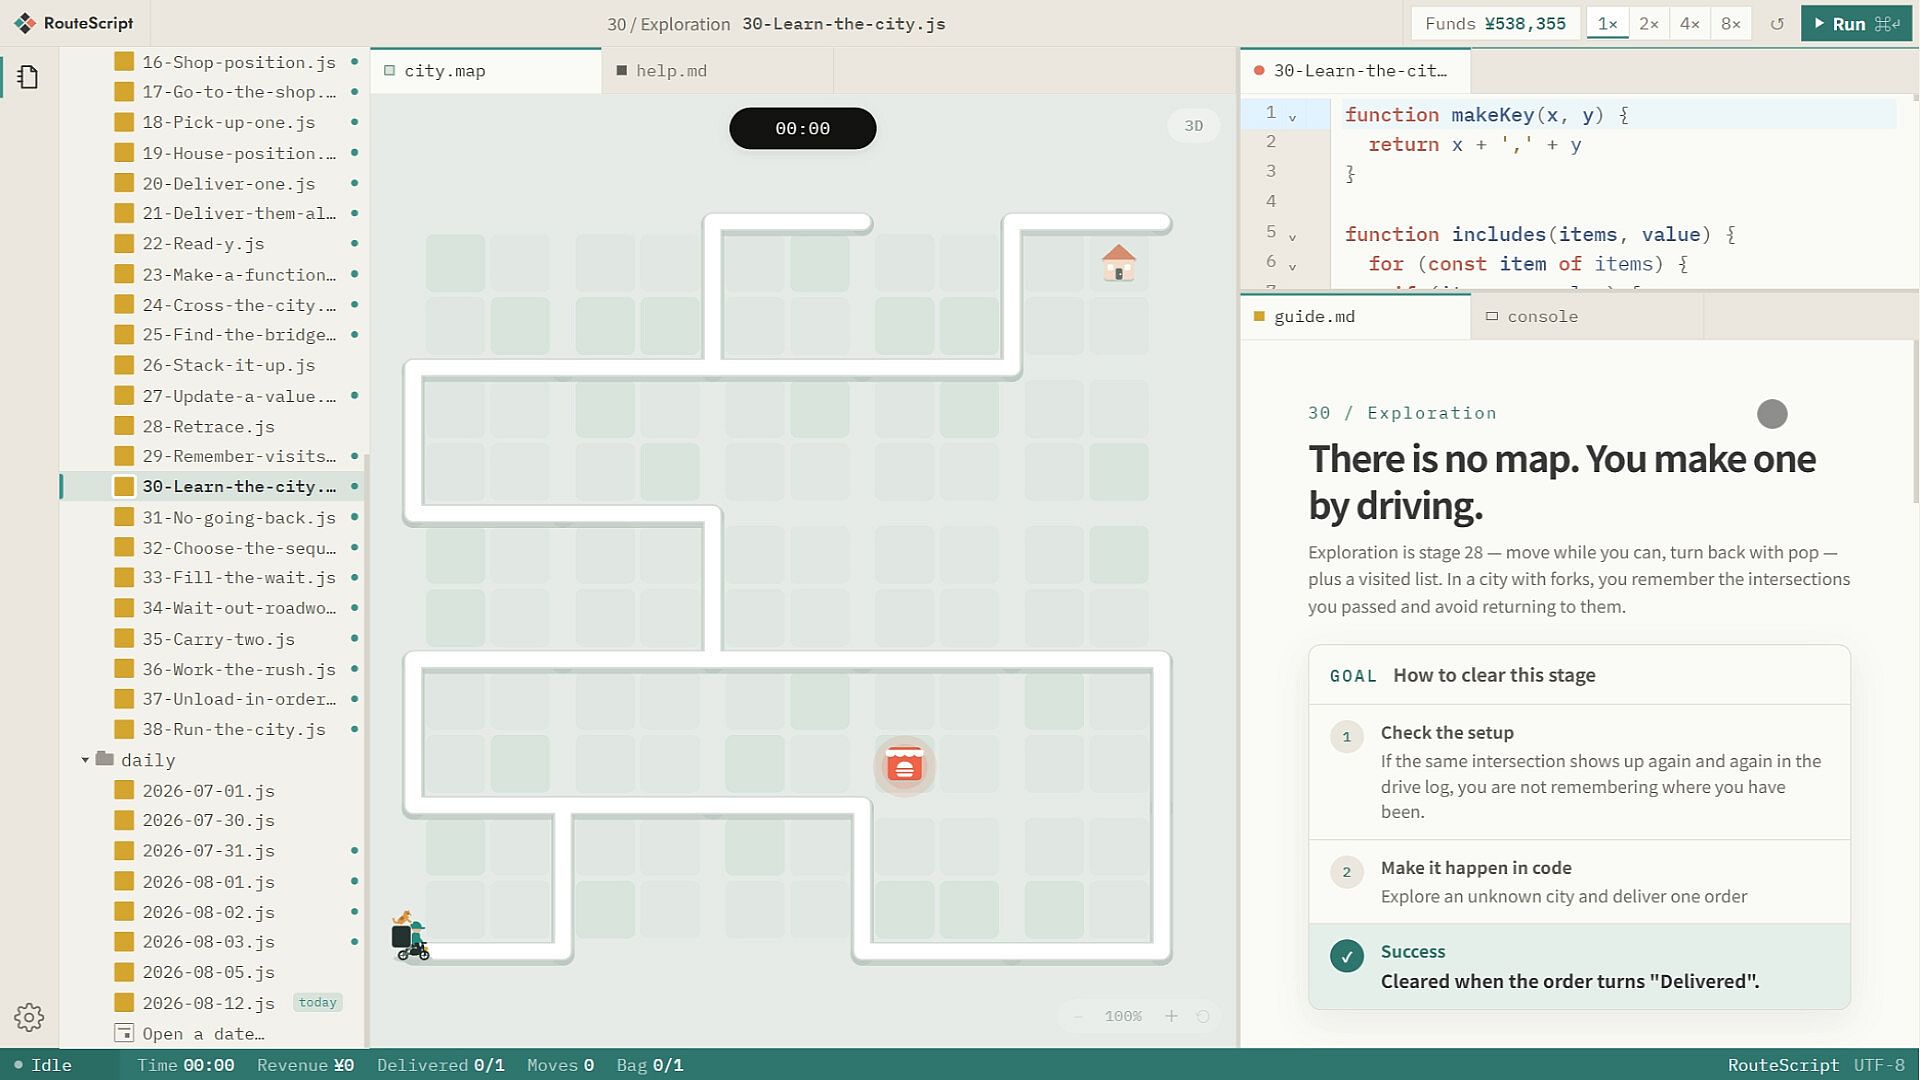
Task: Click step 2 number badge in guide
Action: (1346, 872)
